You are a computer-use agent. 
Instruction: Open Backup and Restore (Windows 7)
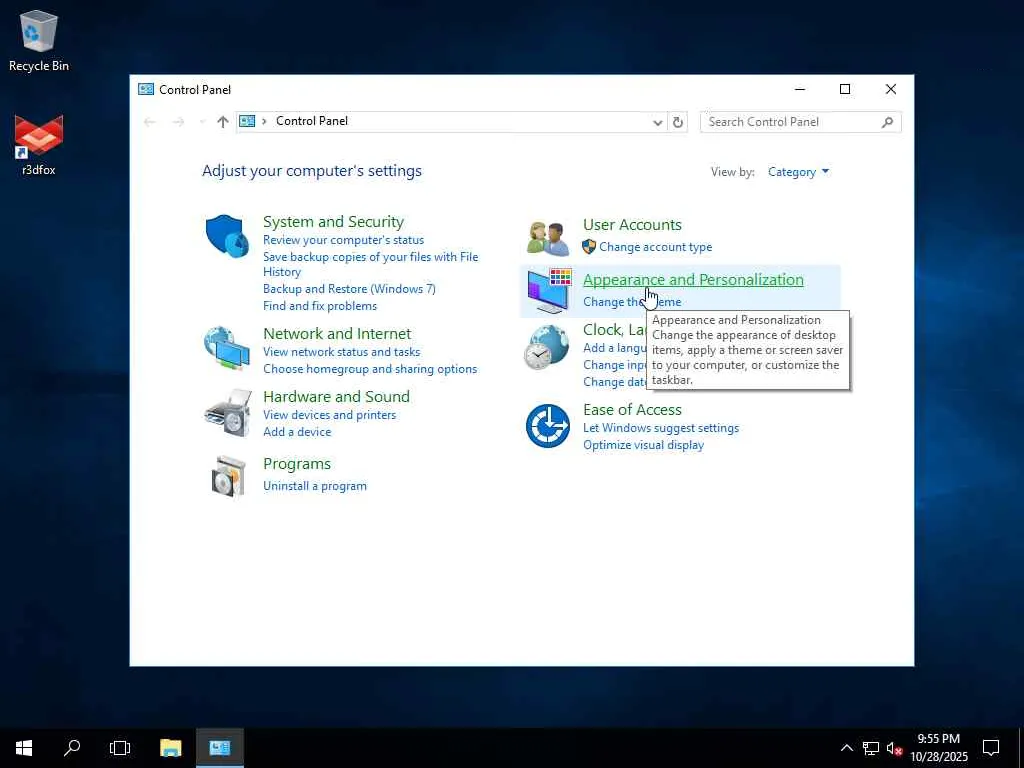349,289
